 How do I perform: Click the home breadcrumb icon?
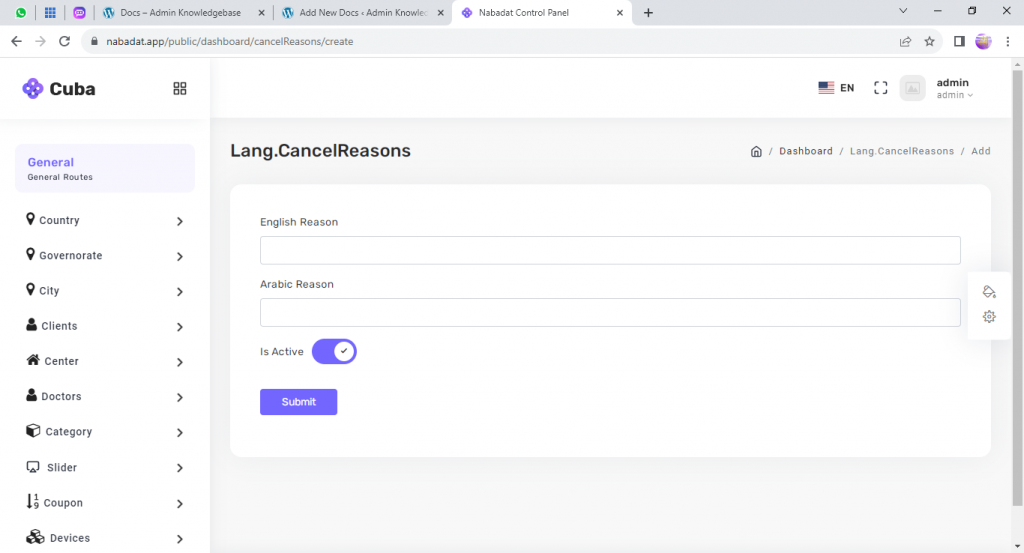pyautogui.click(x=756, y=151)
